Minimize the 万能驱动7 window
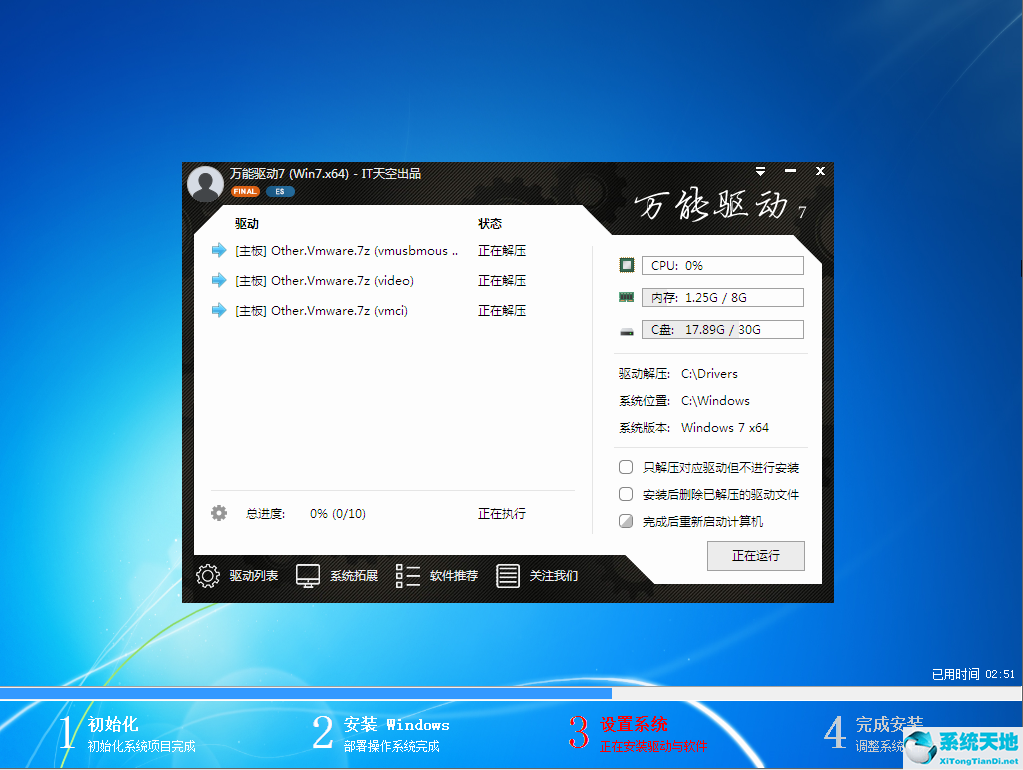1023x770 pixels. pyautogui.click(x=790, y=171)
